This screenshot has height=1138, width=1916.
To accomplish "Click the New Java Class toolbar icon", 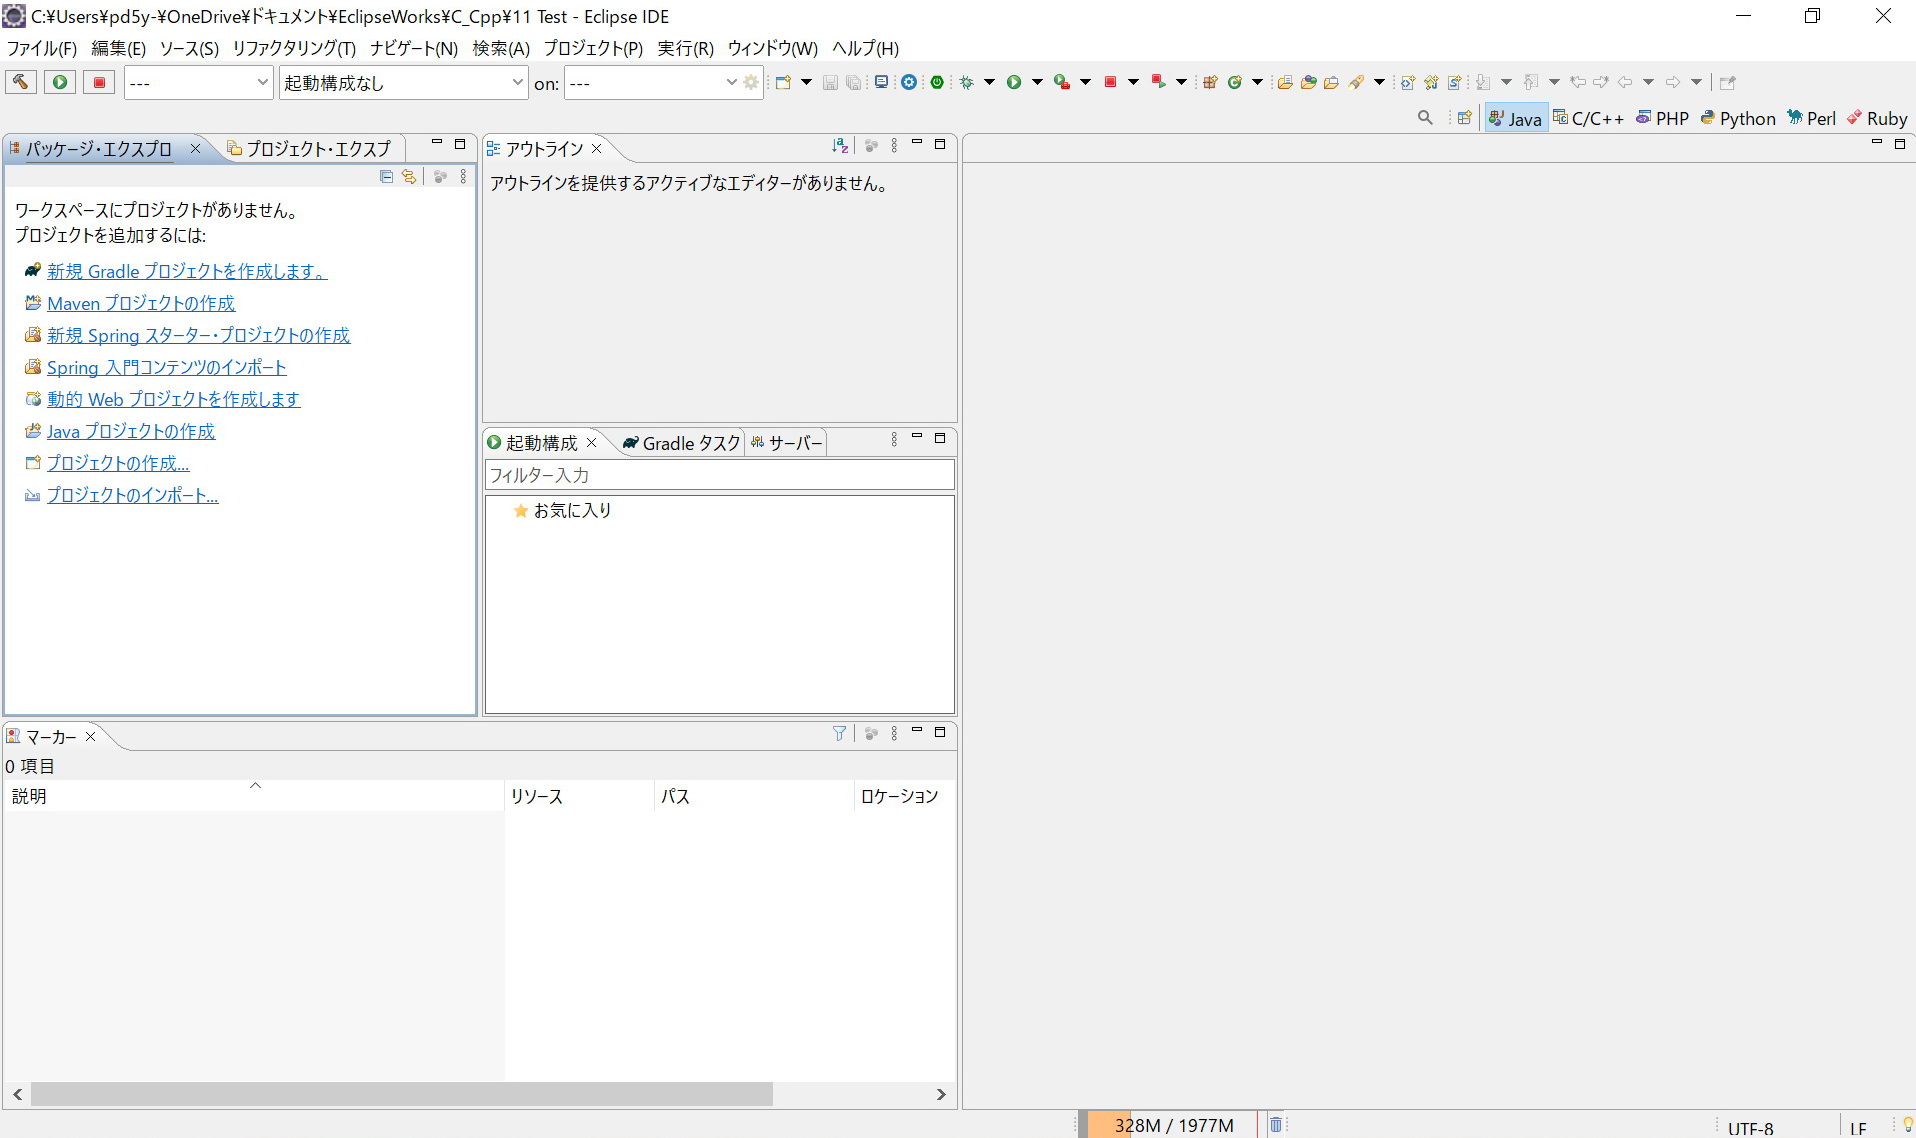I will pos(1235,82).
